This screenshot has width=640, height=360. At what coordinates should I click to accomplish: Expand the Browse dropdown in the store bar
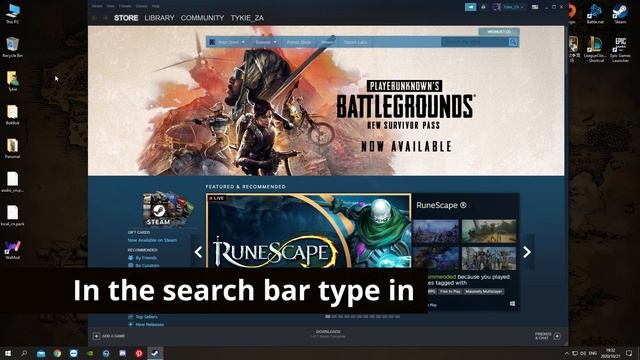(x=266, y=42)
